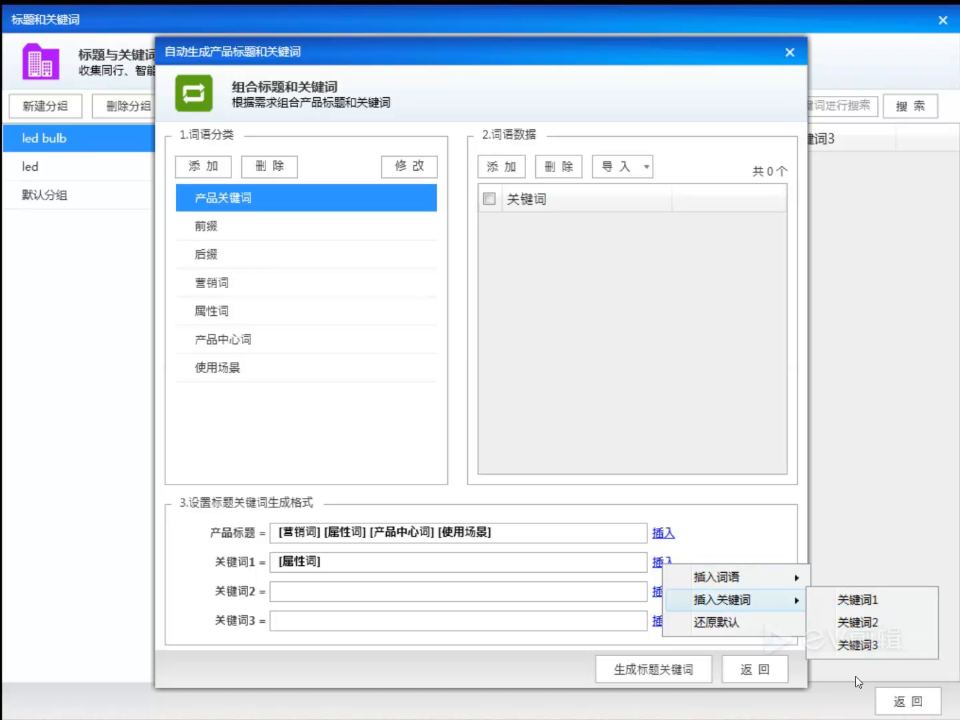Click 返回 in the dialog
Screen dimensions: 960x720
(755, 669)
